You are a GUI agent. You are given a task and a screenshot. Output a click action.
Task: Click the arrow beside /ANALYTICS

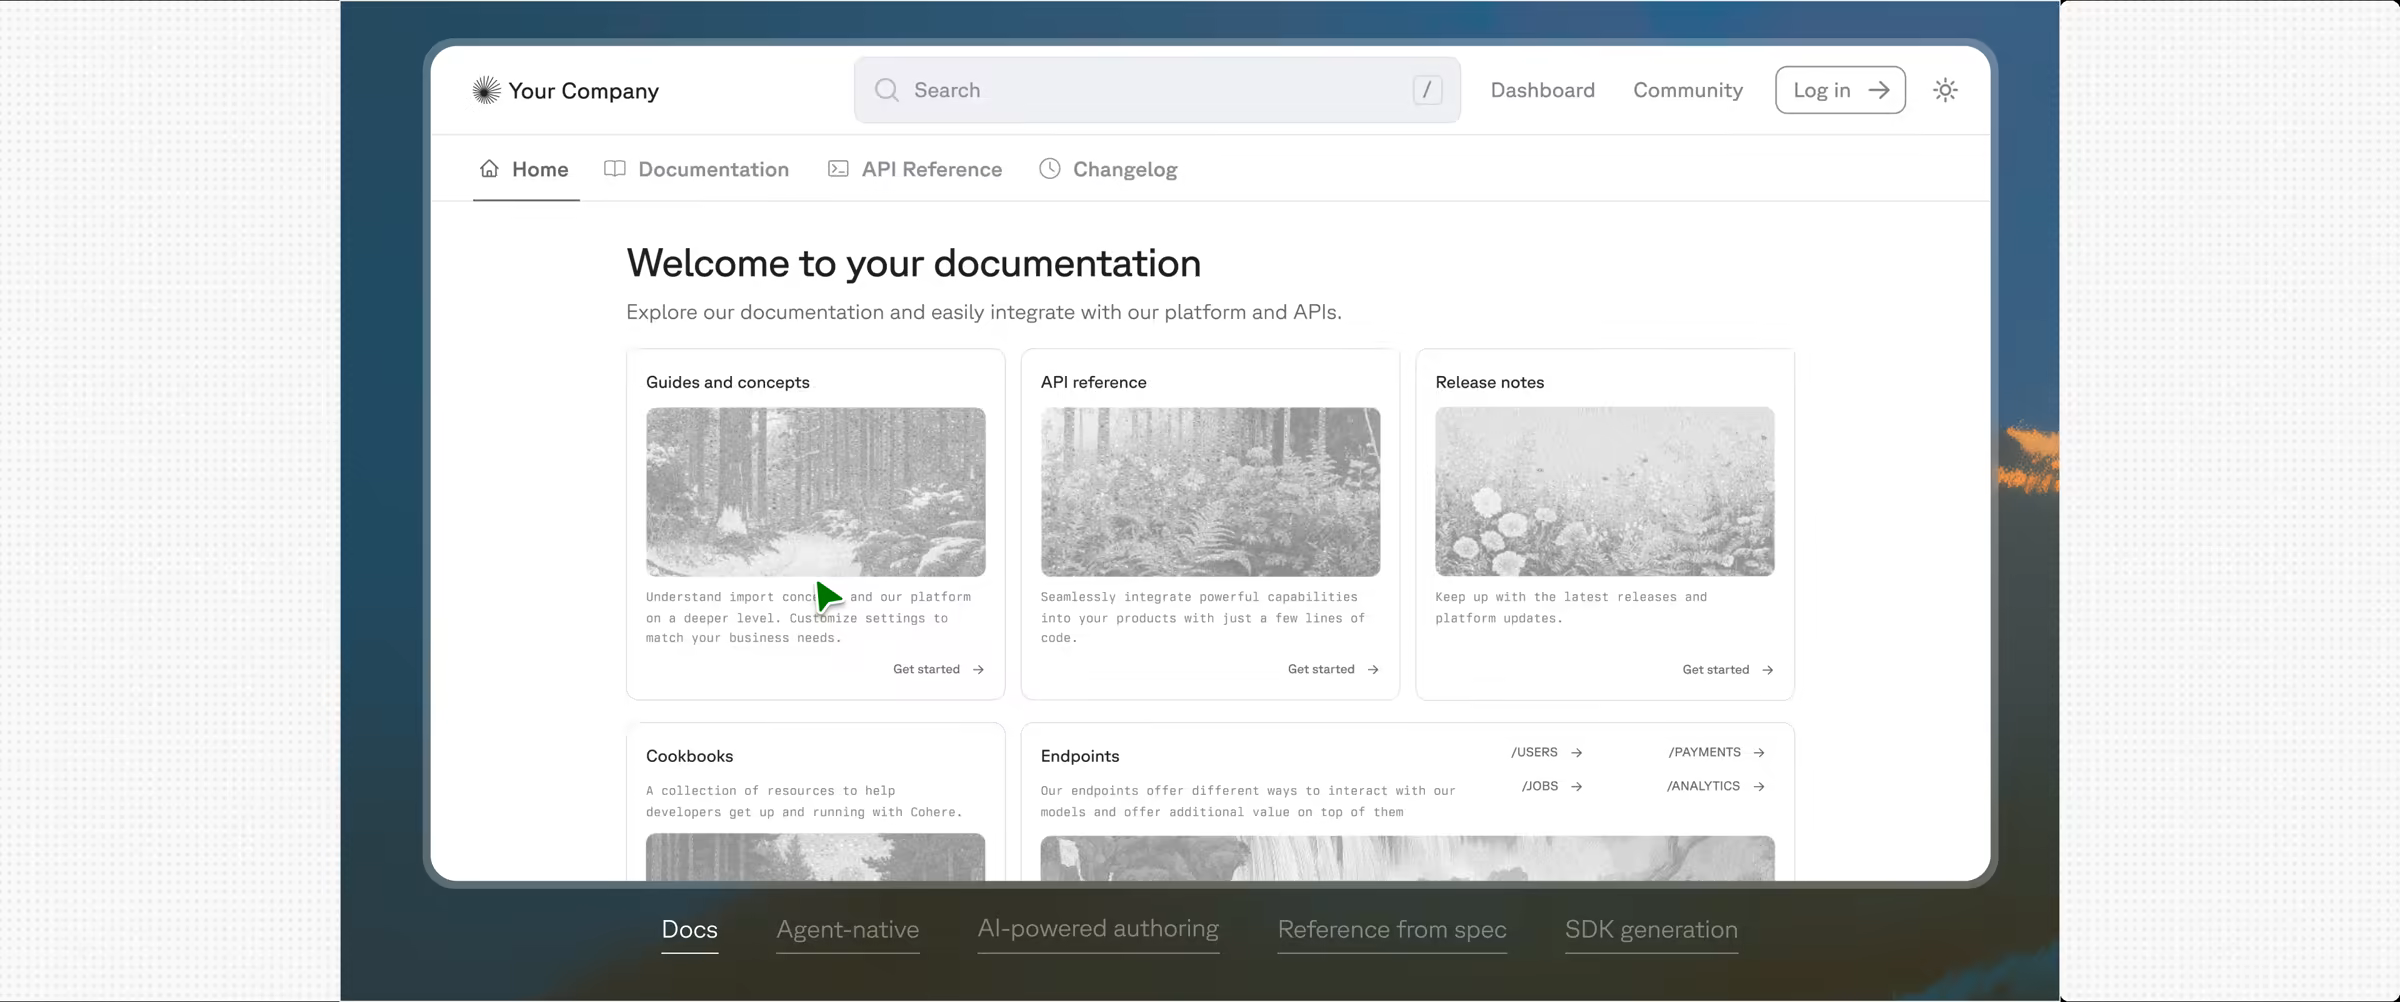click(x=1759, y=787)
